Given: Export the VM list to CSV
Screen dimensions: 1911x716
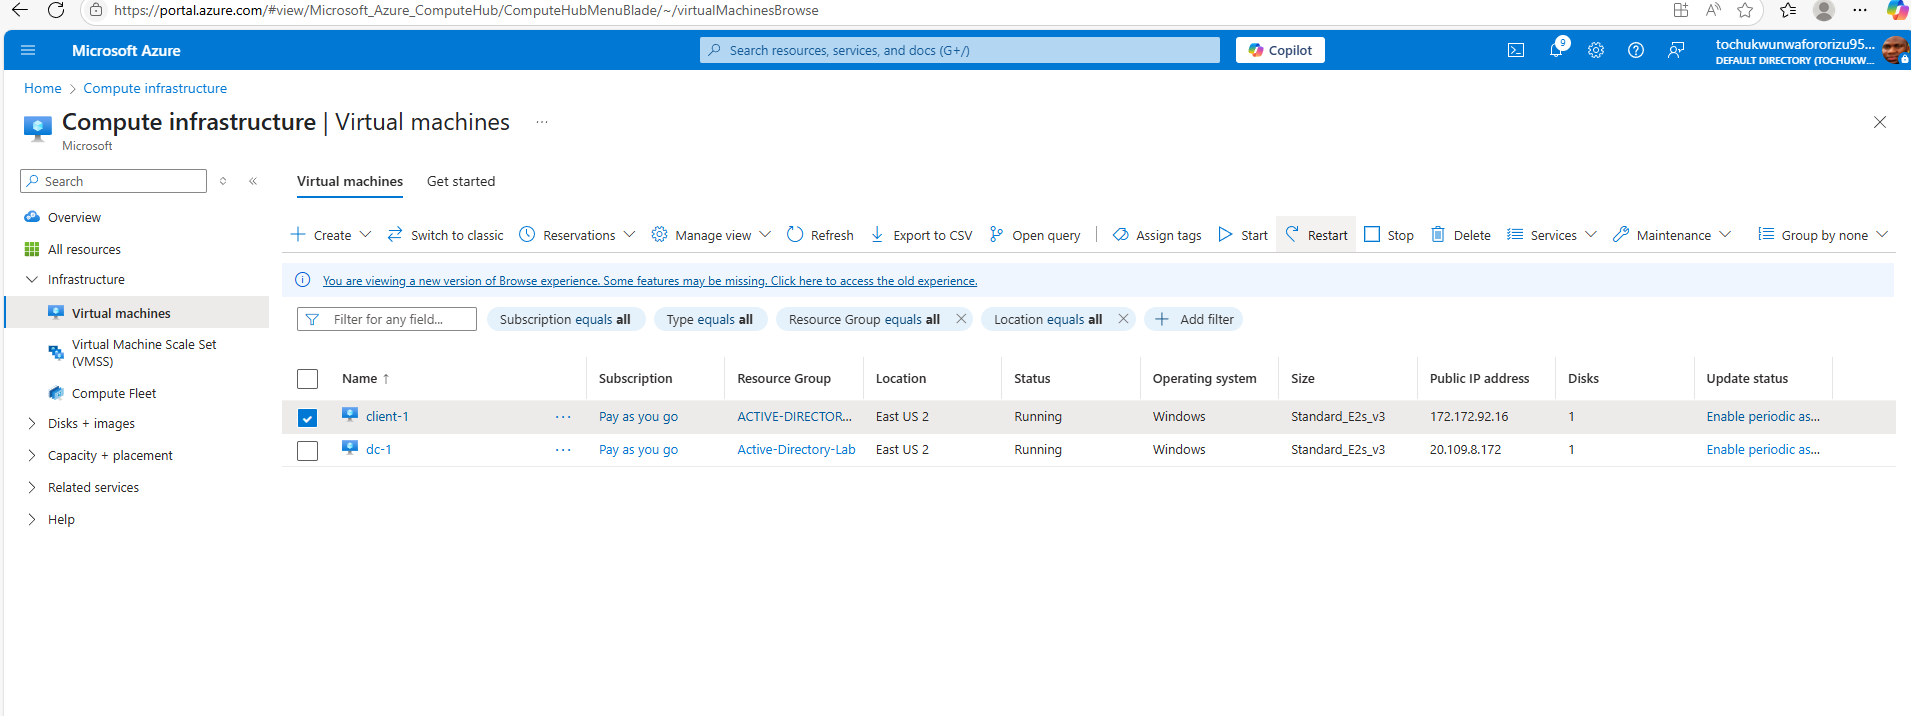Looking at the screenshot, I should 921,235.
